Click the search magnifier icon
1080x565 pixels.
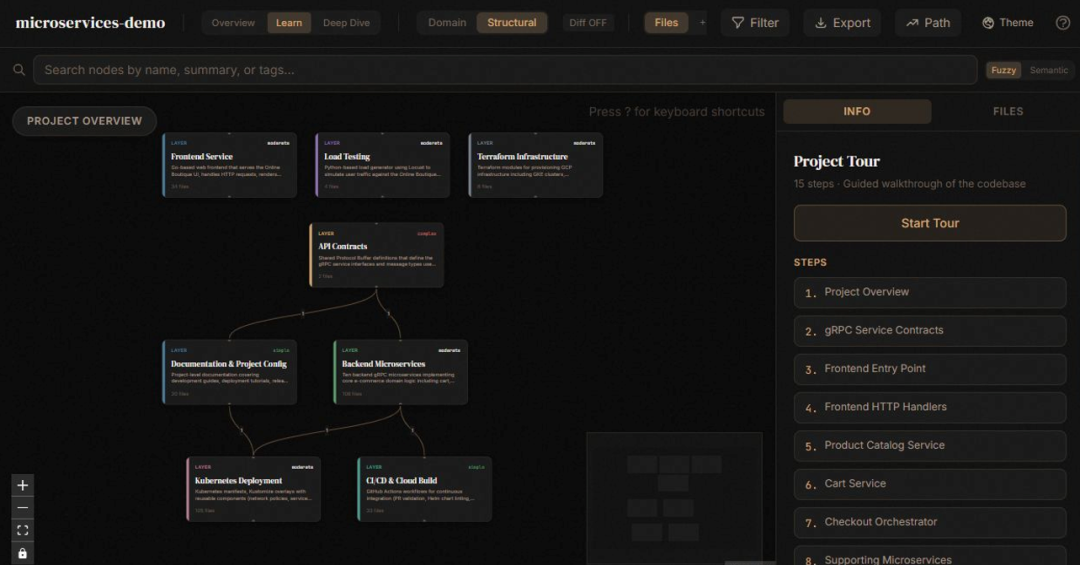point(19,70)
